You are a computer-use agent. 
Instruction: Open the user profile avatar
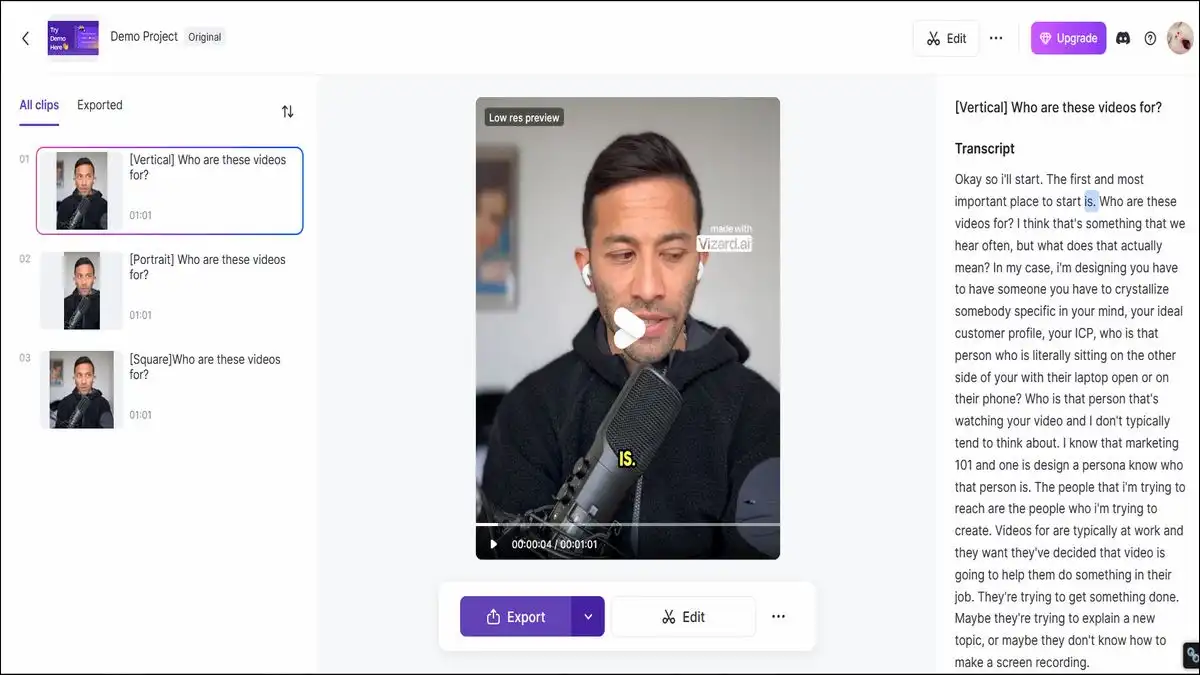pyautogui.click(x=1180, y=38)
